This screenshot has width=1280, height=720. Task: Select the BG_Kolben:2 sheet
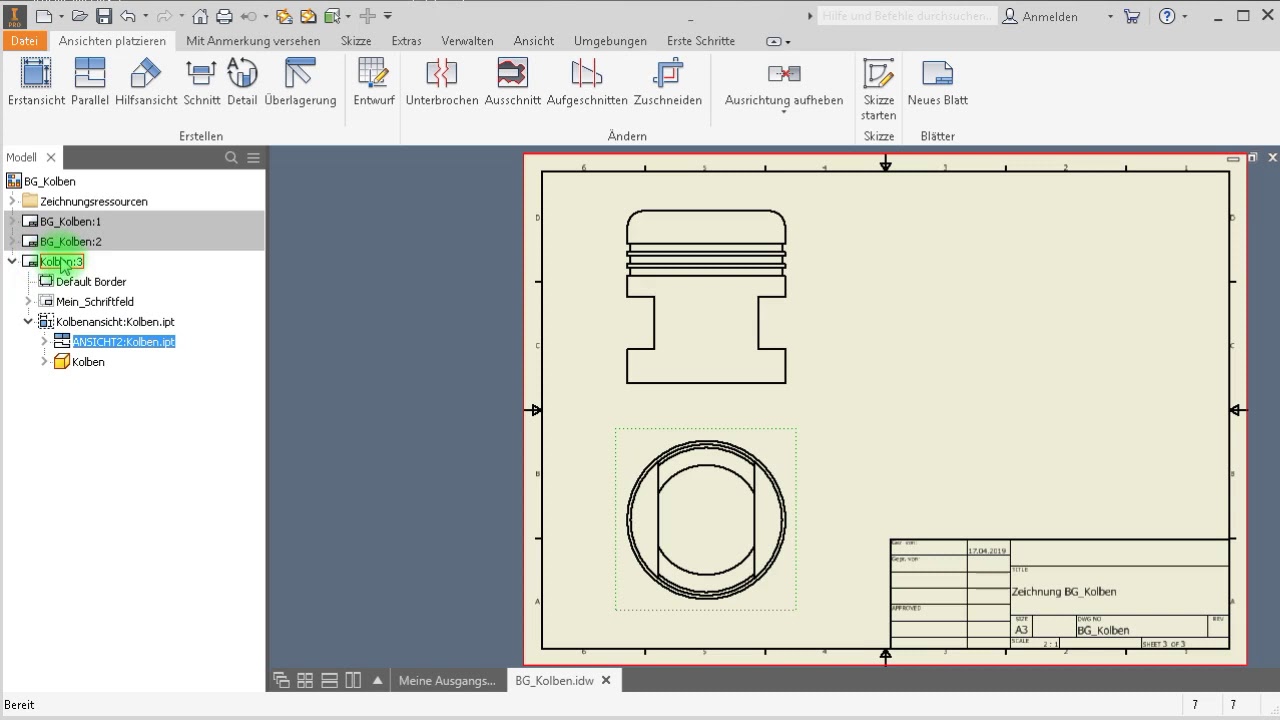(x=70, y=241)
